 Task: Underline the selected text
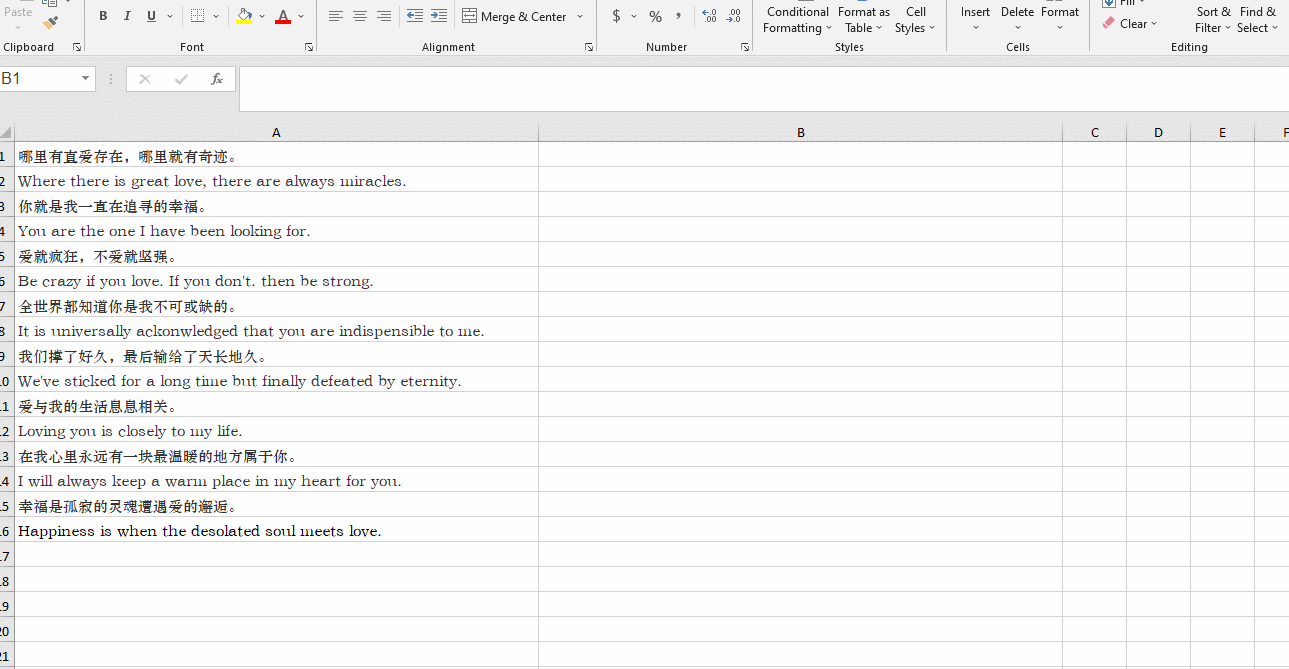click(x=151, y=16)
